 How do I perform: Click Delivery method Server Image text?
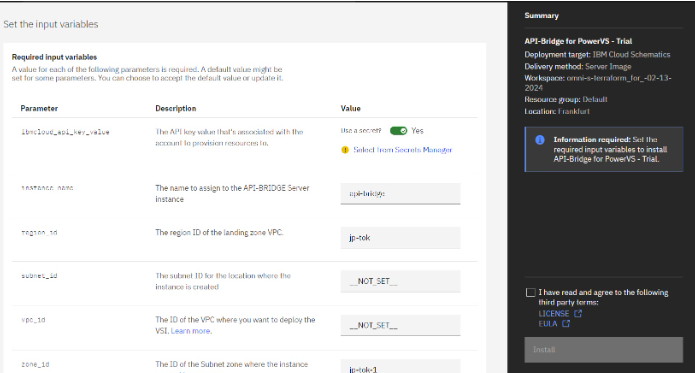coord(578,66)
